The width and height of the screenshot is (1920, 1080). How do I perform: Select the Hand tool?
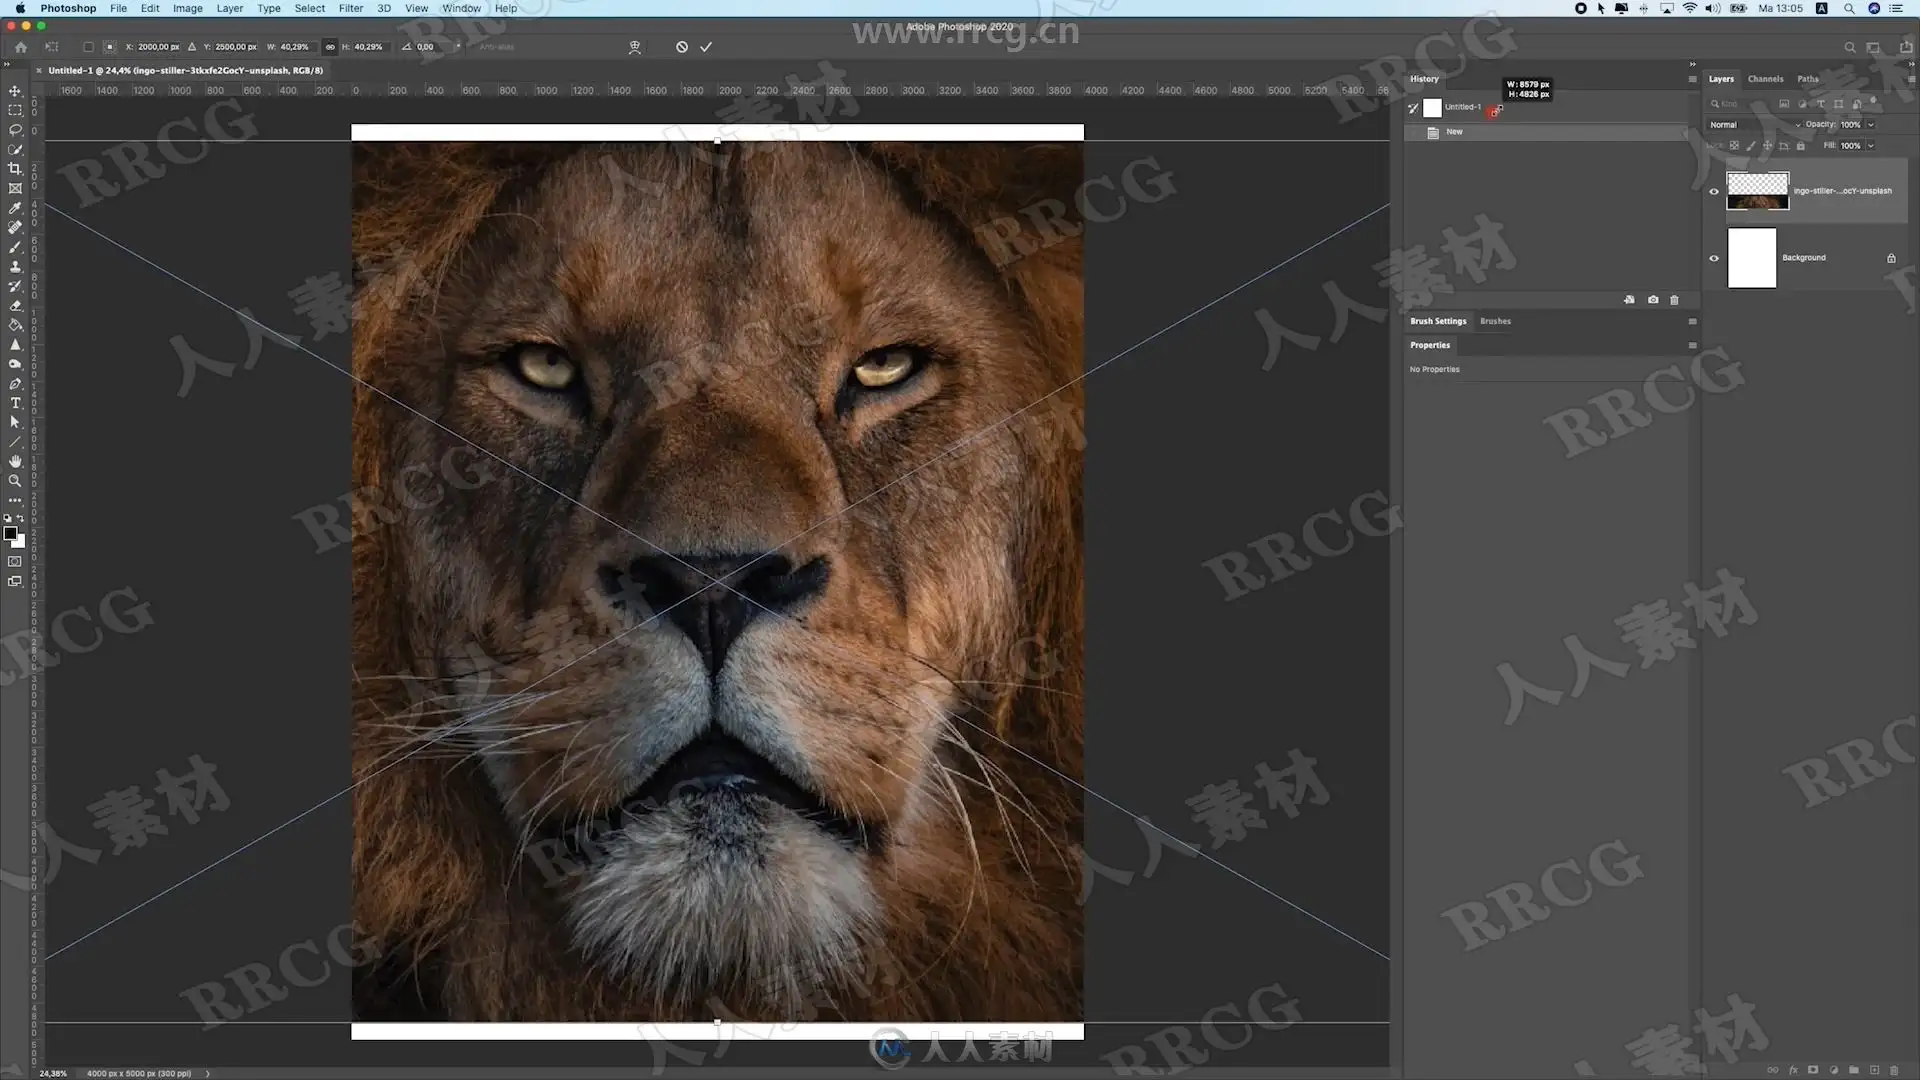(15, 461)
